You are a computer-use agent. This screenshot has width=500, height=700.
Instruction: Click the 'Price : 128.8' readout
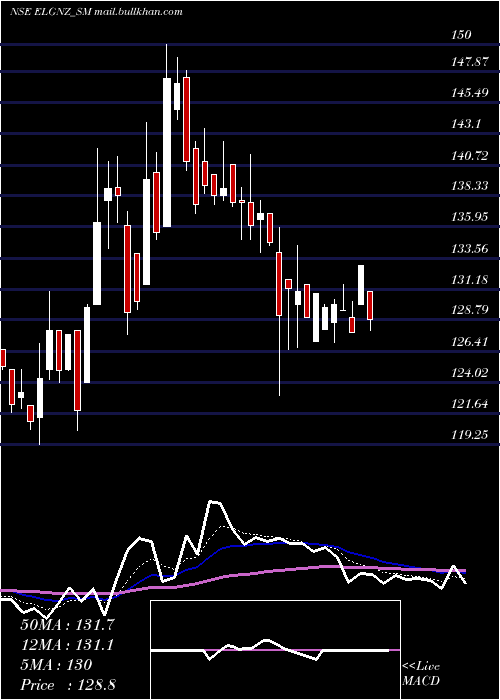point(67,685)
